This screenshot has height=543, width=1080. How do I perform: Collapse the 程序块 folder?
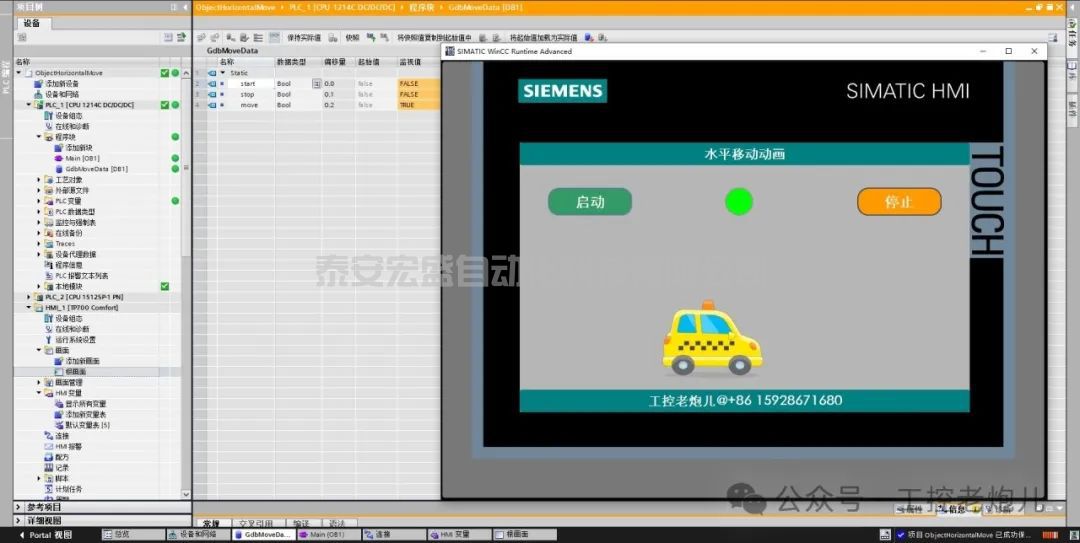39,137
